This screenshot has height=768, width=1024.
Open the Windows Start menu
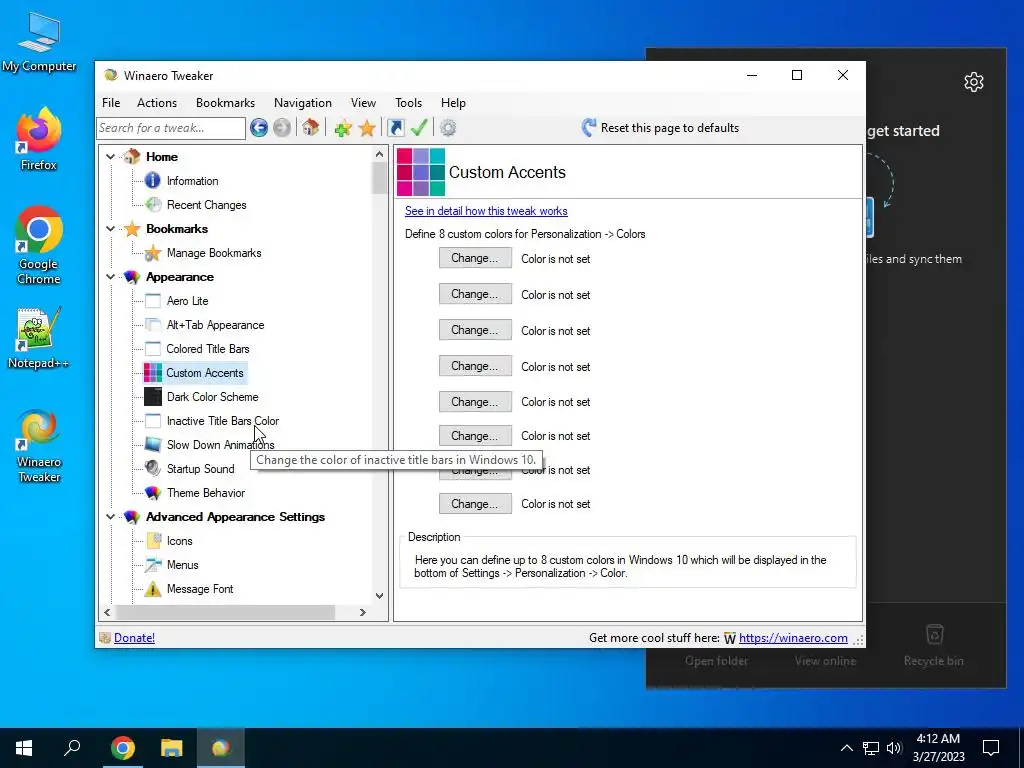[24, 748]
